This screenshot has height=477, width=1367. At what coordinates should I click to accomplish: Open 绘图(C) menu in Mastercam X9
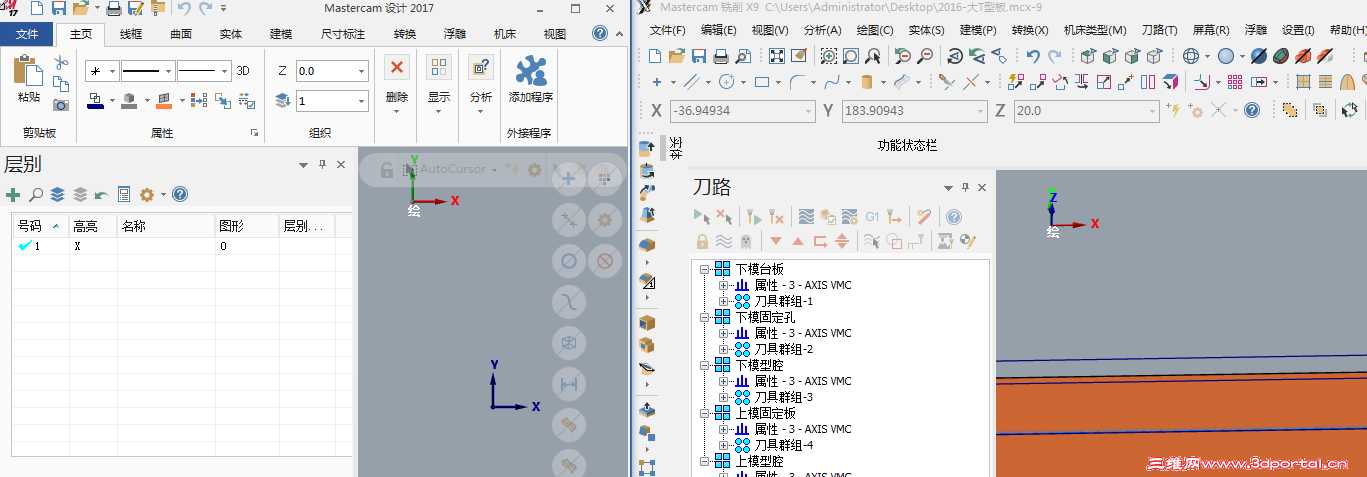click(x=875, y=30)
